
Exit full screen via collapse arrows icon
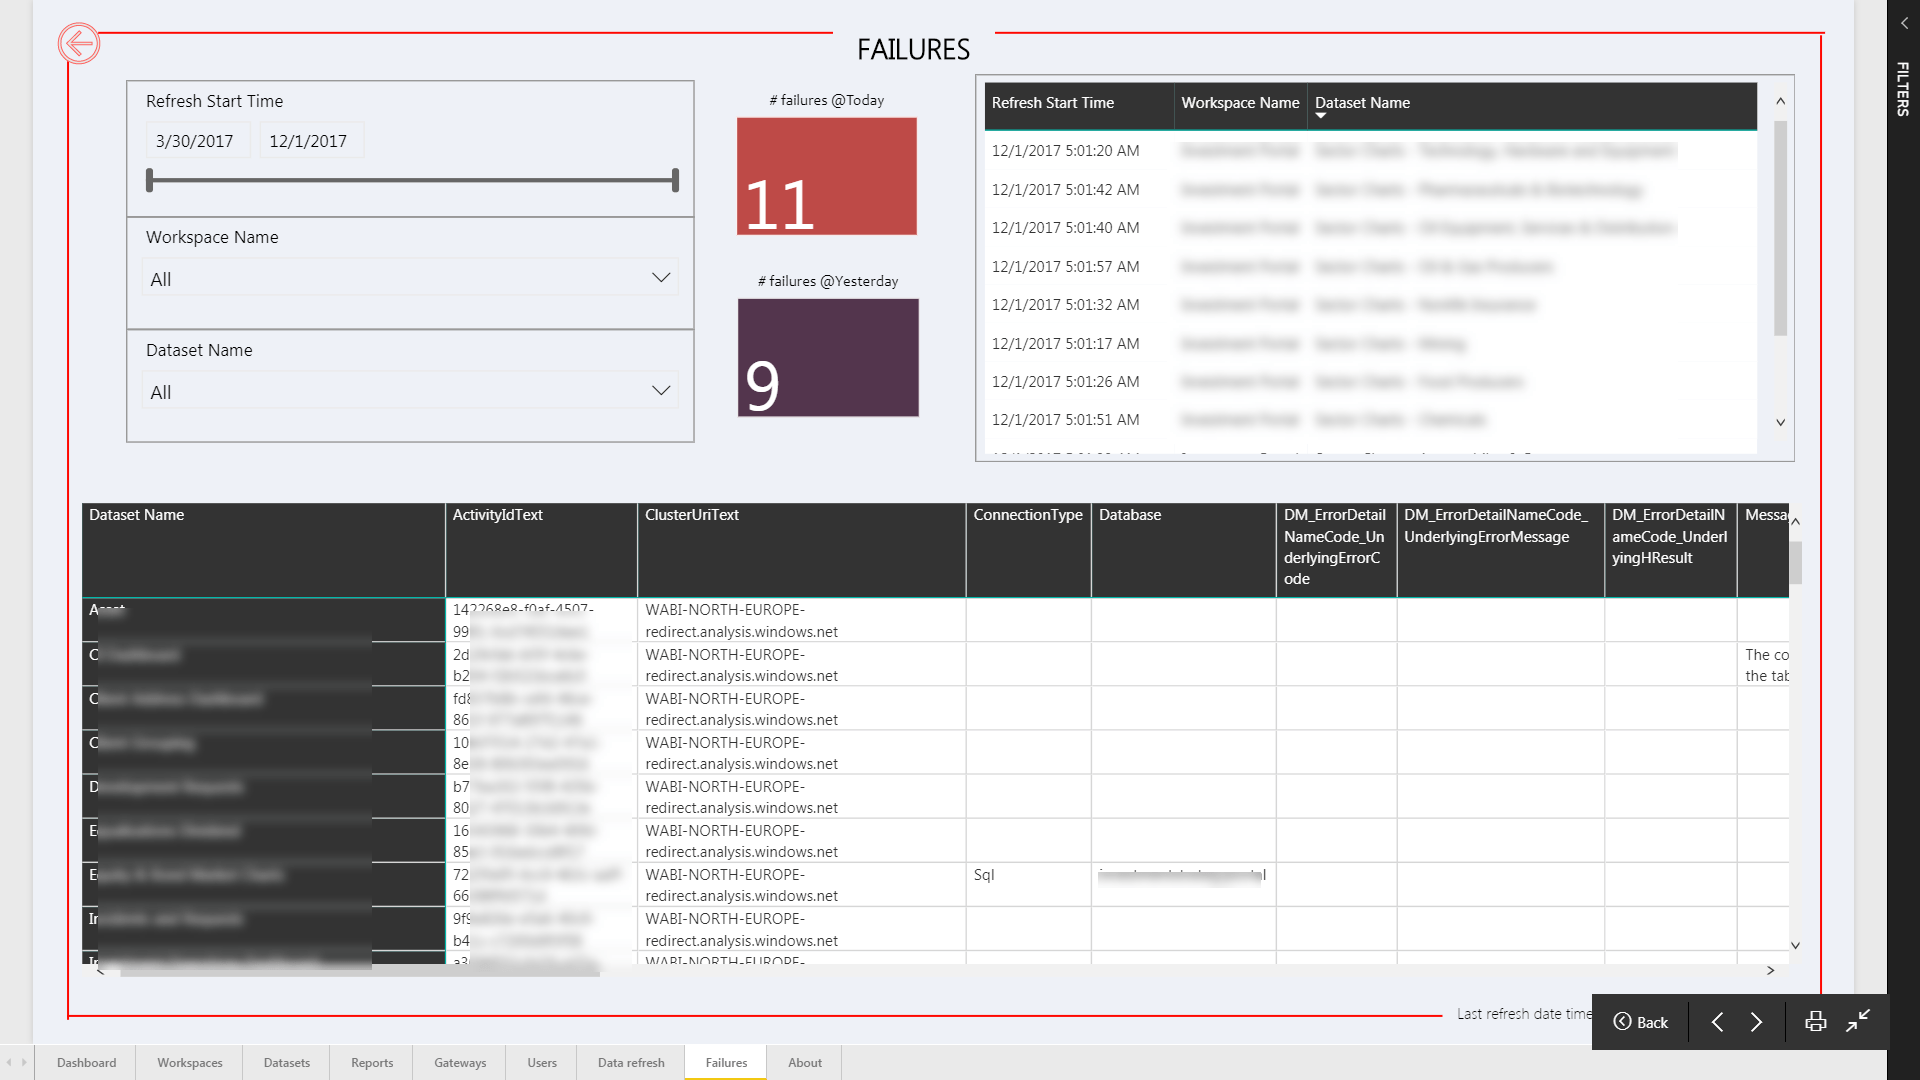click(x=1858, y=1021)
